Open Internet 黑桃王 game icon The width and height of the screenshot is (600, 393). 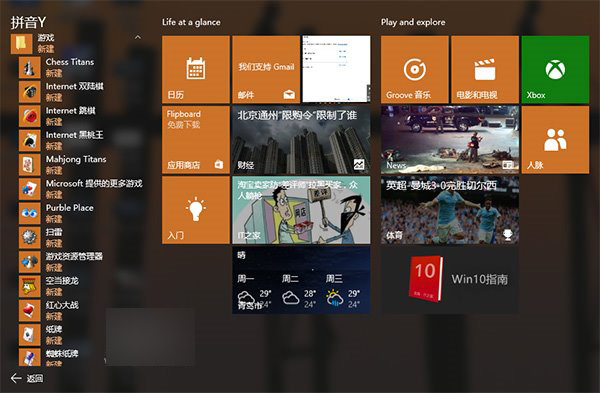[x=29, y=140]
